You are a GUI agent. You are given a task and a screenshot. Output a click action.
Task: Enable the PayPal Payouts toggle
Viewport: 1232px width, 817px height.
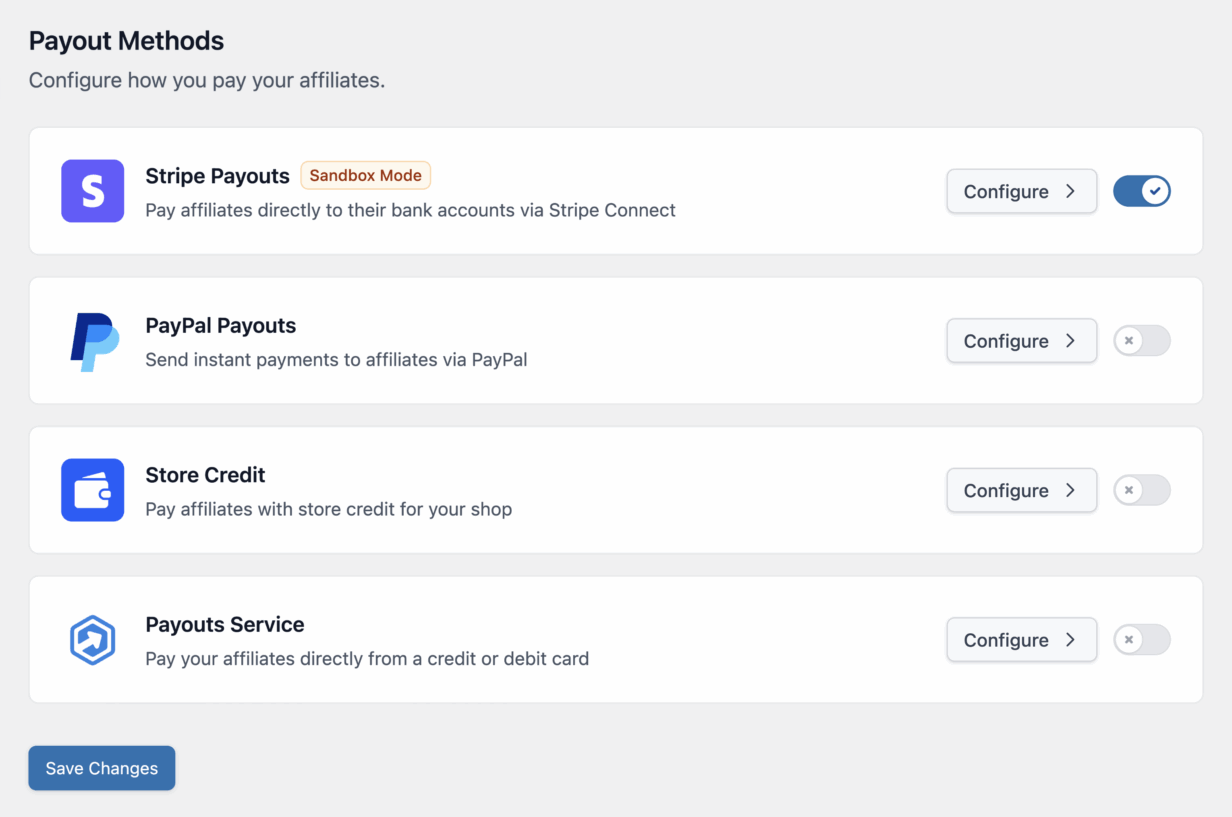pos(1142,341)
